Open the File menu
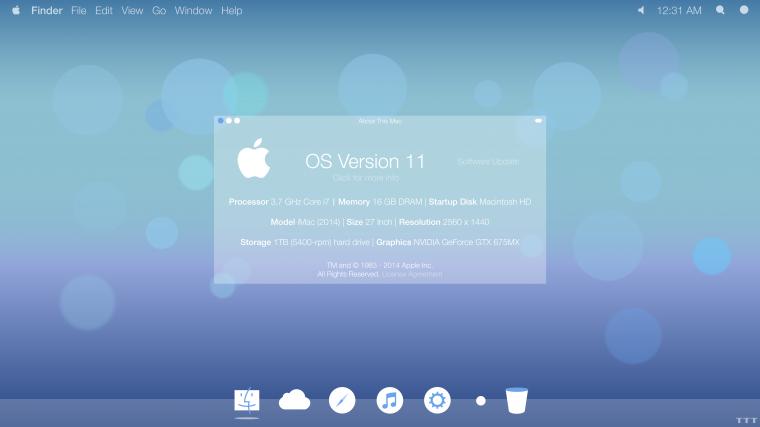Image resolution: width=760 pixels, height=427 pixels. point(79,11)
